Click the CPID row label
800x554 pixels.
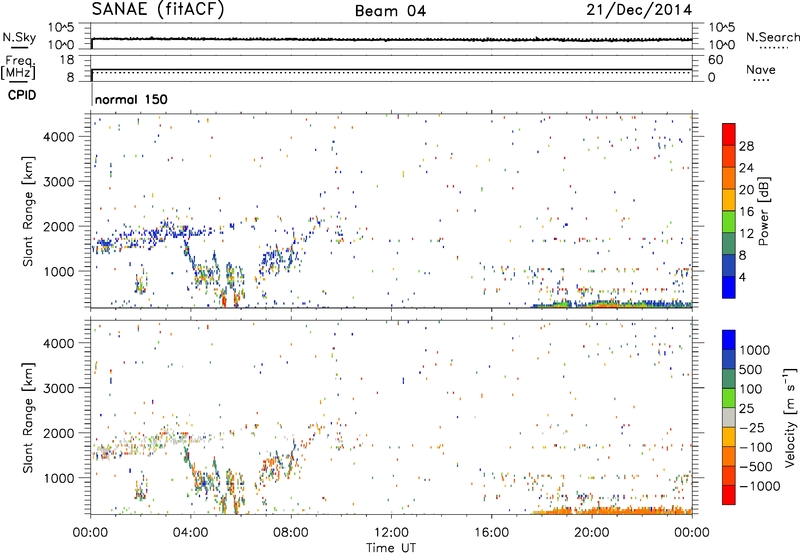coord(22,95)
